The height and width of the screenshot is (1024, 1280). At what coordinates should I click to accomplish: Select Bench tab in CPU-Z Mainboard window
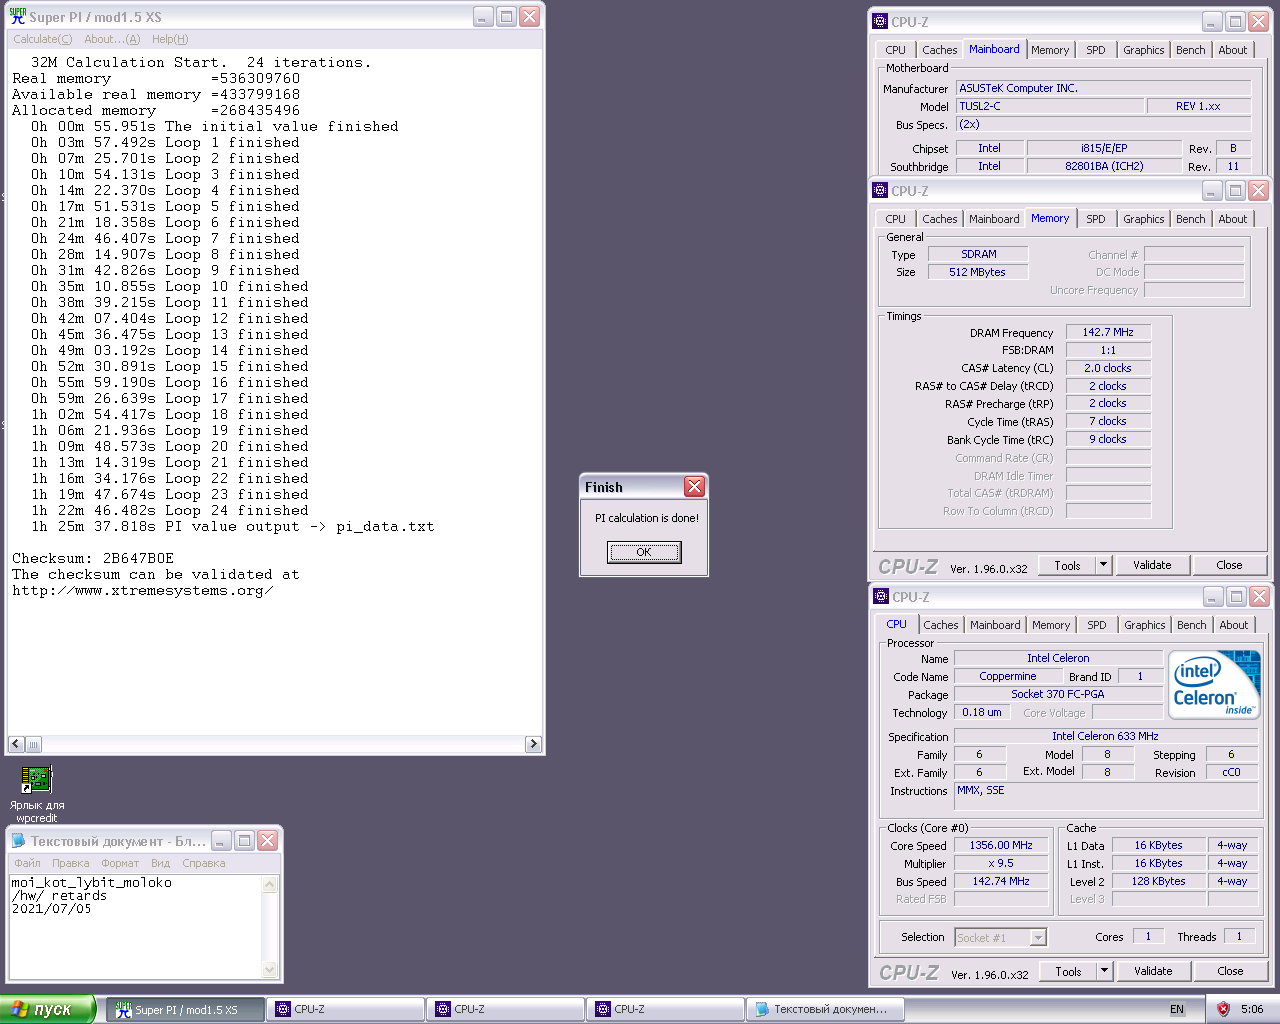click(1190, 50)
